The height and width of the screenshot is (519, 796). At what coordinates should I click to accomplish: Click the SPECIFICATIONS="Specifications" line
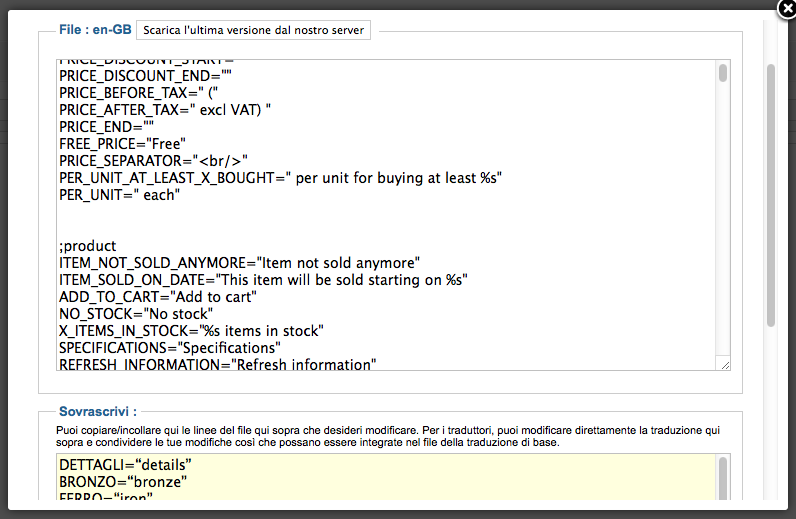(x=169, y=347)
